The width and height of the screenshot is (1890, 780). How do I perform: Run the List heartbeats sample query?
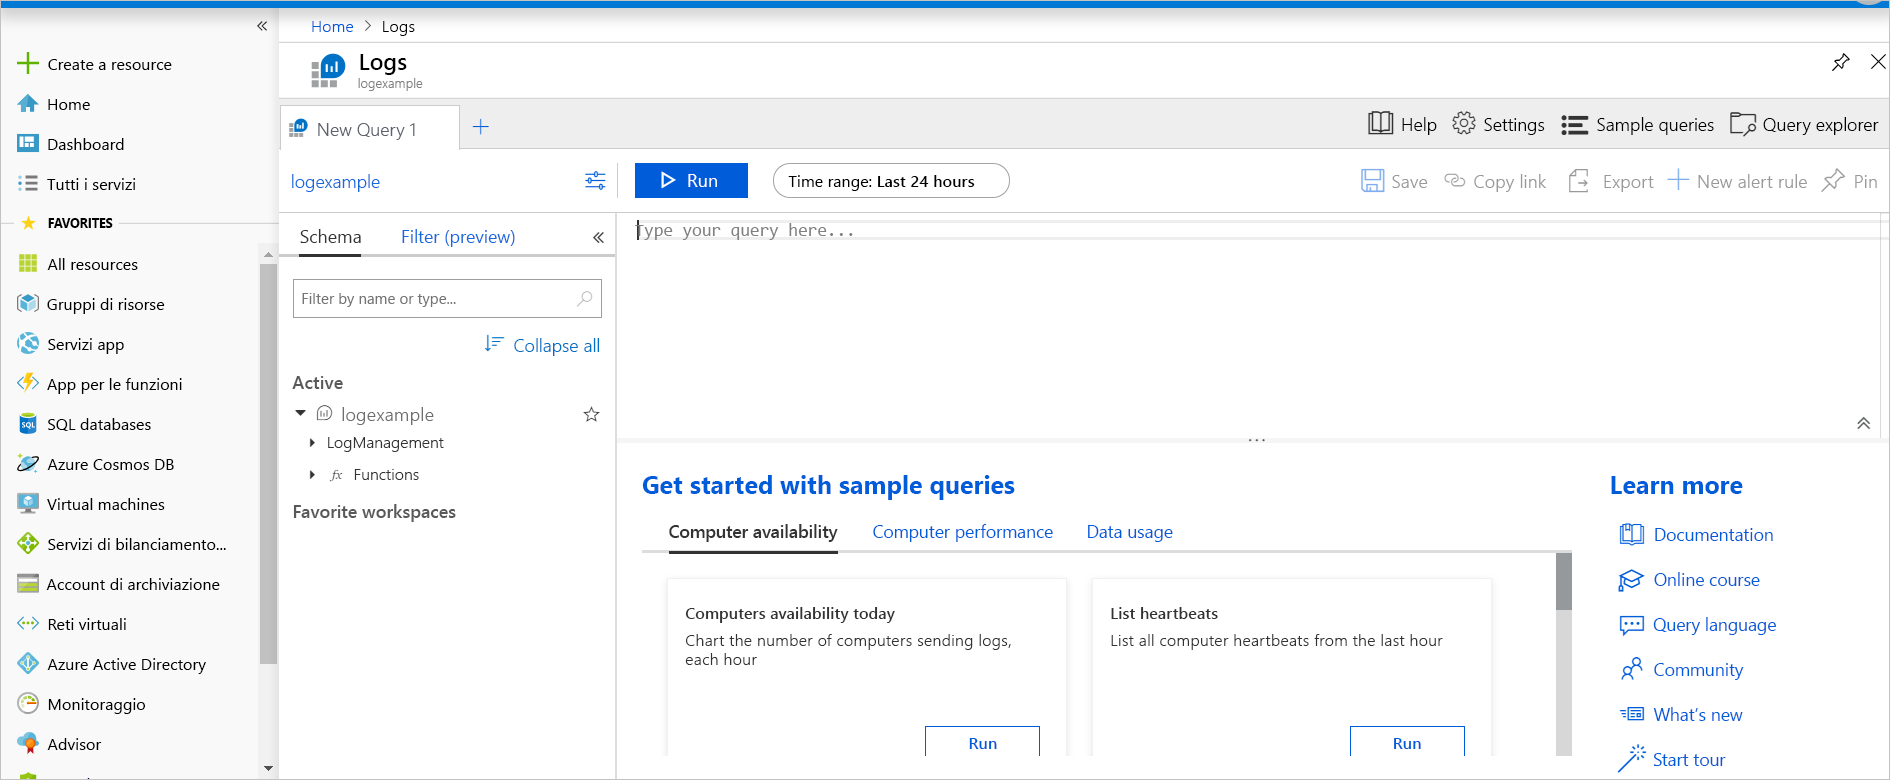1407,742
